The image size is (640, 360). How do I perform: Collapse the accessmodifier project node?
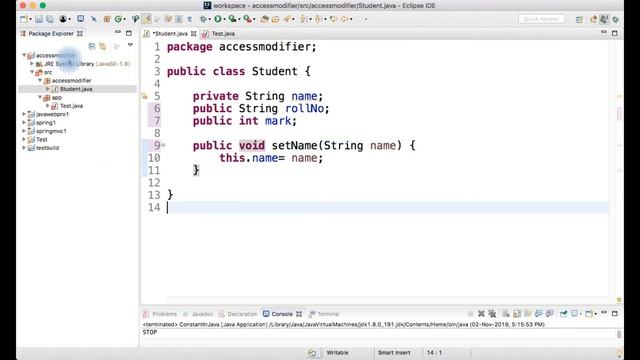point(24,55)
